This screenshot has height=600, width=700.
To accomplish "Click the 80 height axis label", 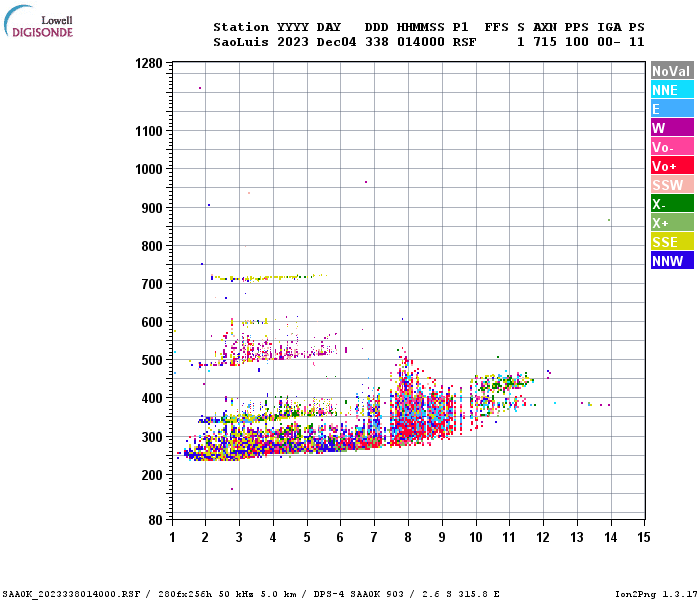I will point(156,520).
